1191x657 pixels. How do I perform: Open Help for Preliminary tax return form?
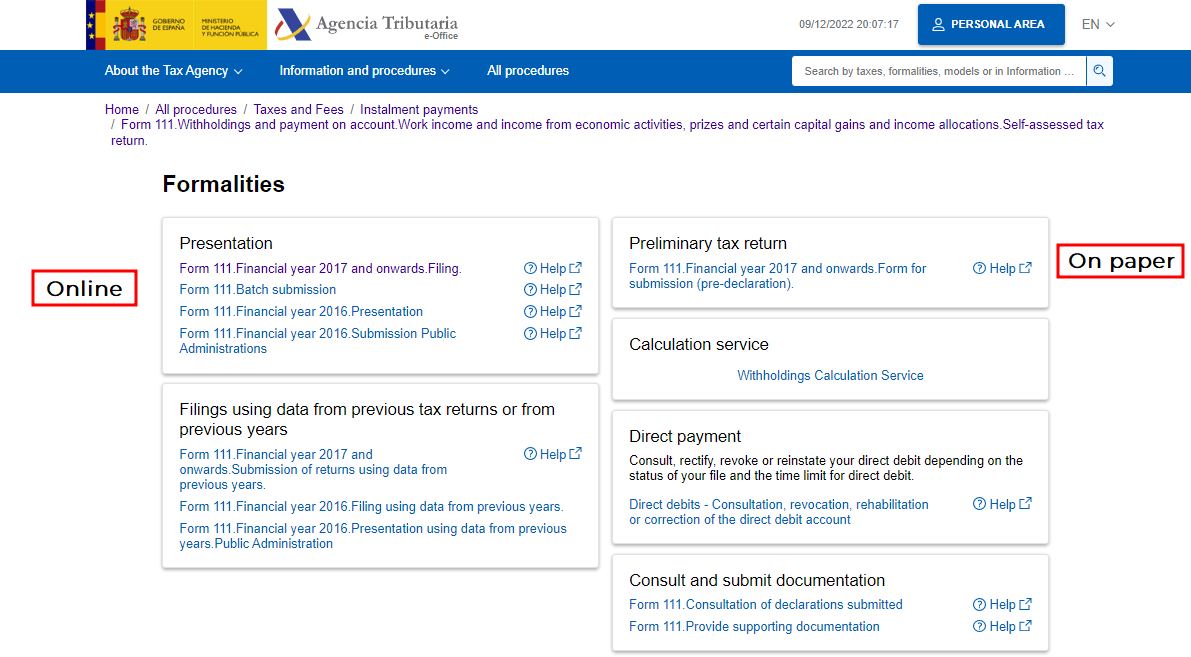coord(1001,269)
